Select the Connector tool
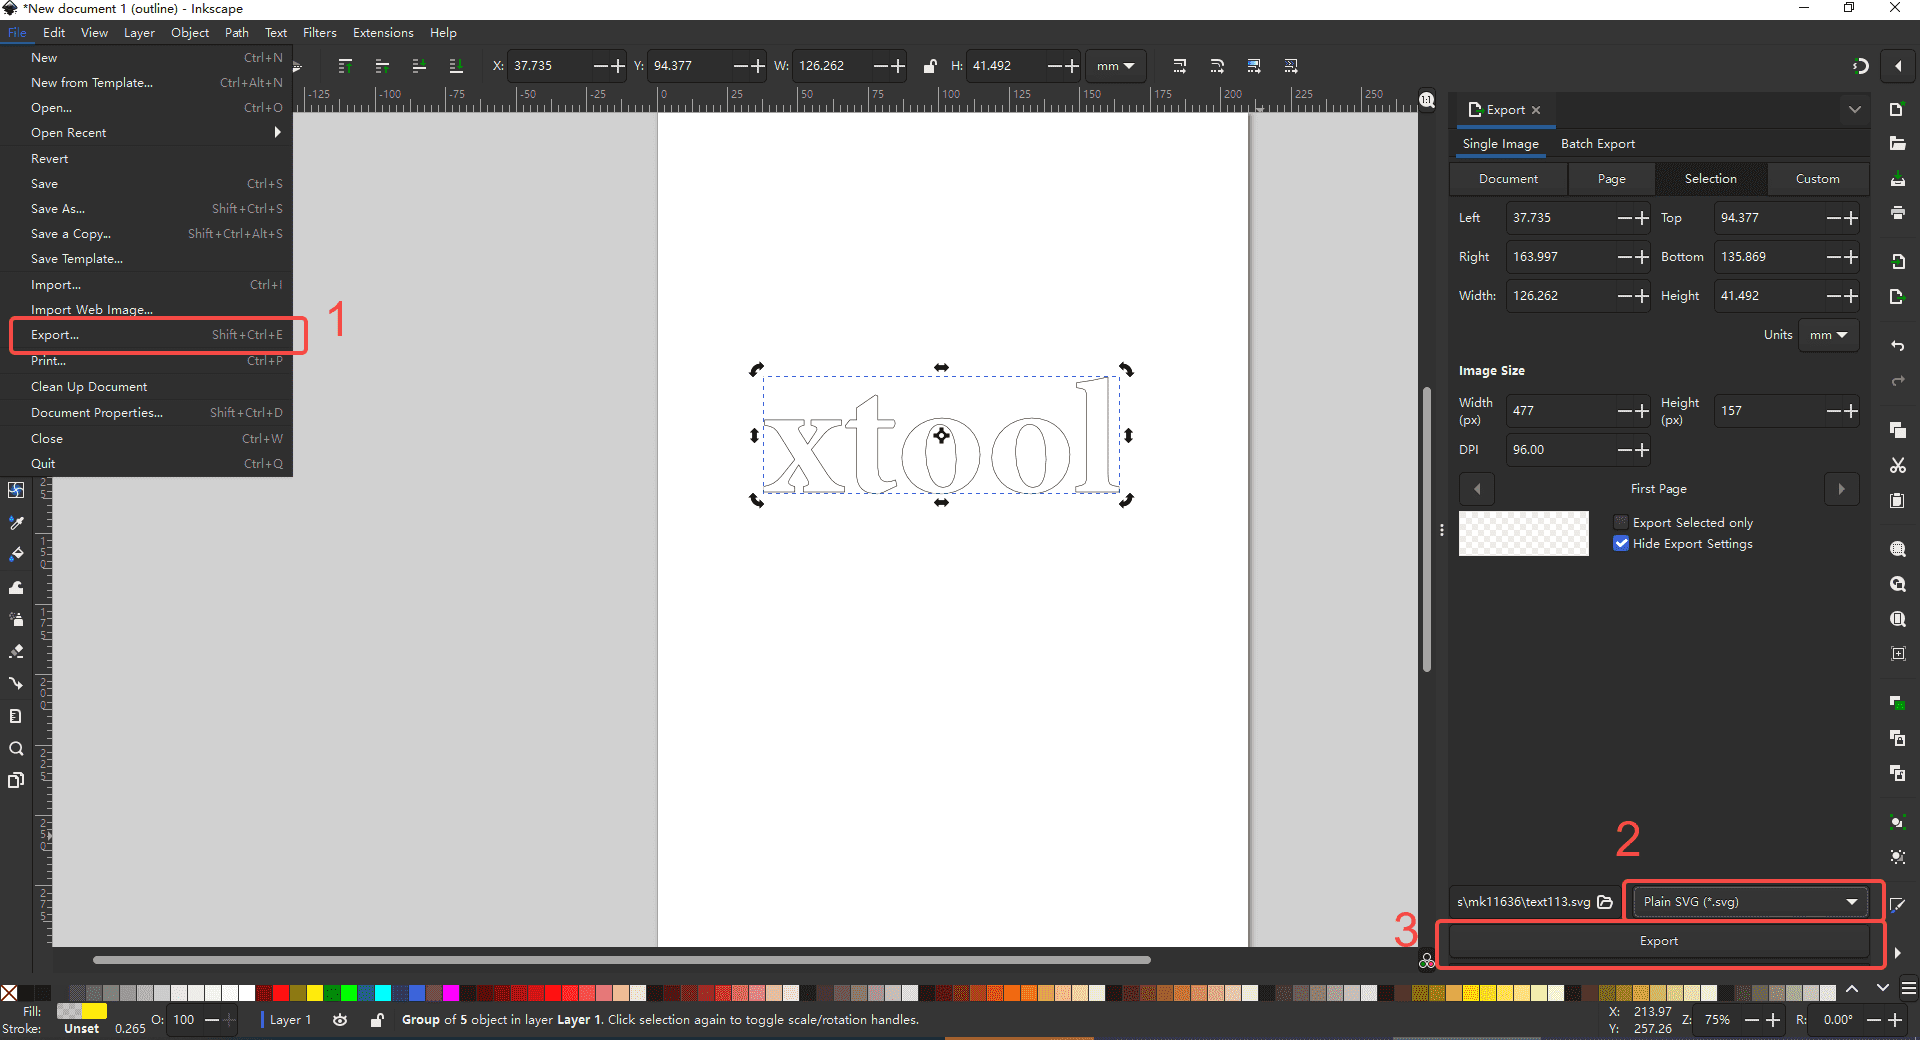The width and height of the screenshot is (1920, 1040). tap(16, 683)
